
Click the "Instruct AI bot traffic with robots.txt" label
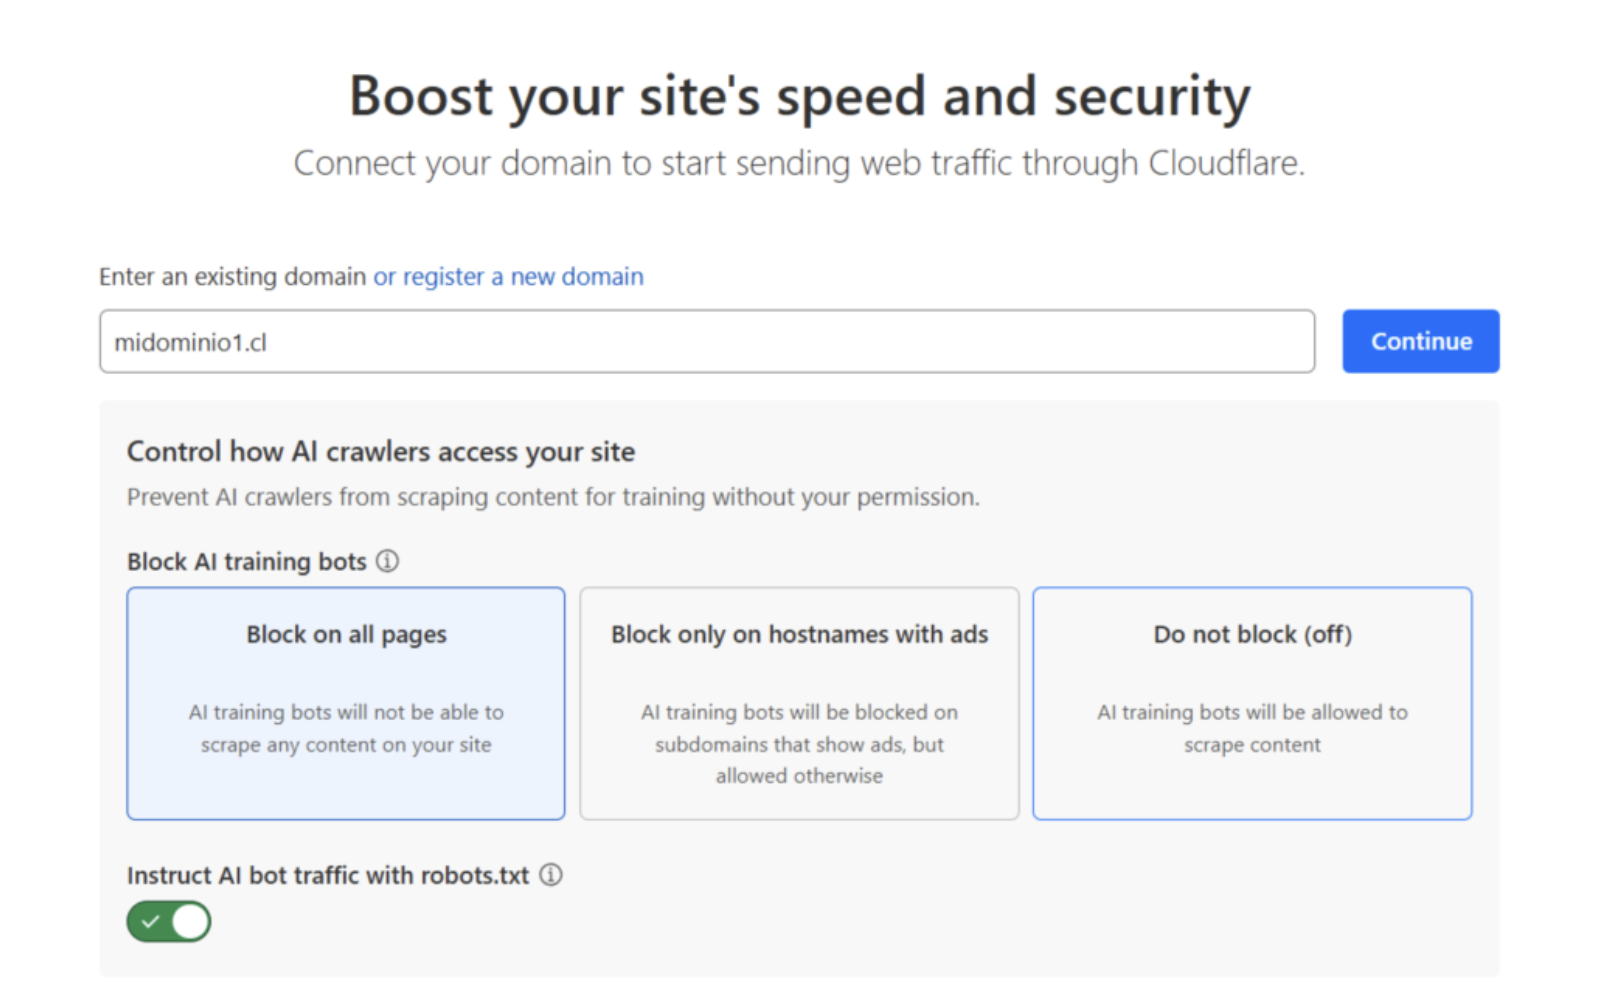coord(328,876)
